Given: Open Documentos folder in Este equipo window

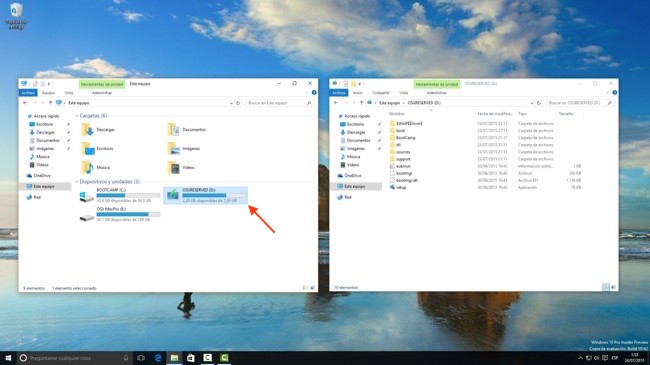Looking at the screenshot, I should (187, 130).
